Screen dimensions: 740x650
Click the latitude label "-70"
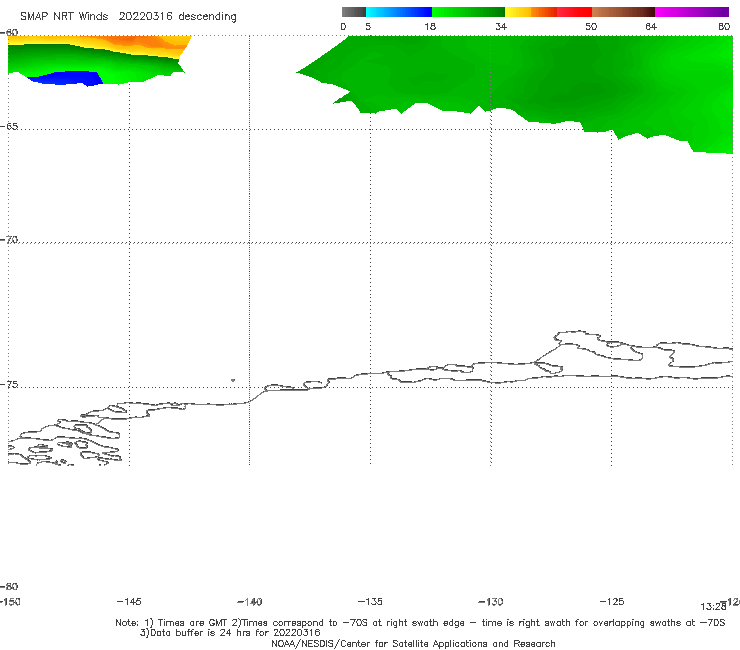tap(9, 240)
